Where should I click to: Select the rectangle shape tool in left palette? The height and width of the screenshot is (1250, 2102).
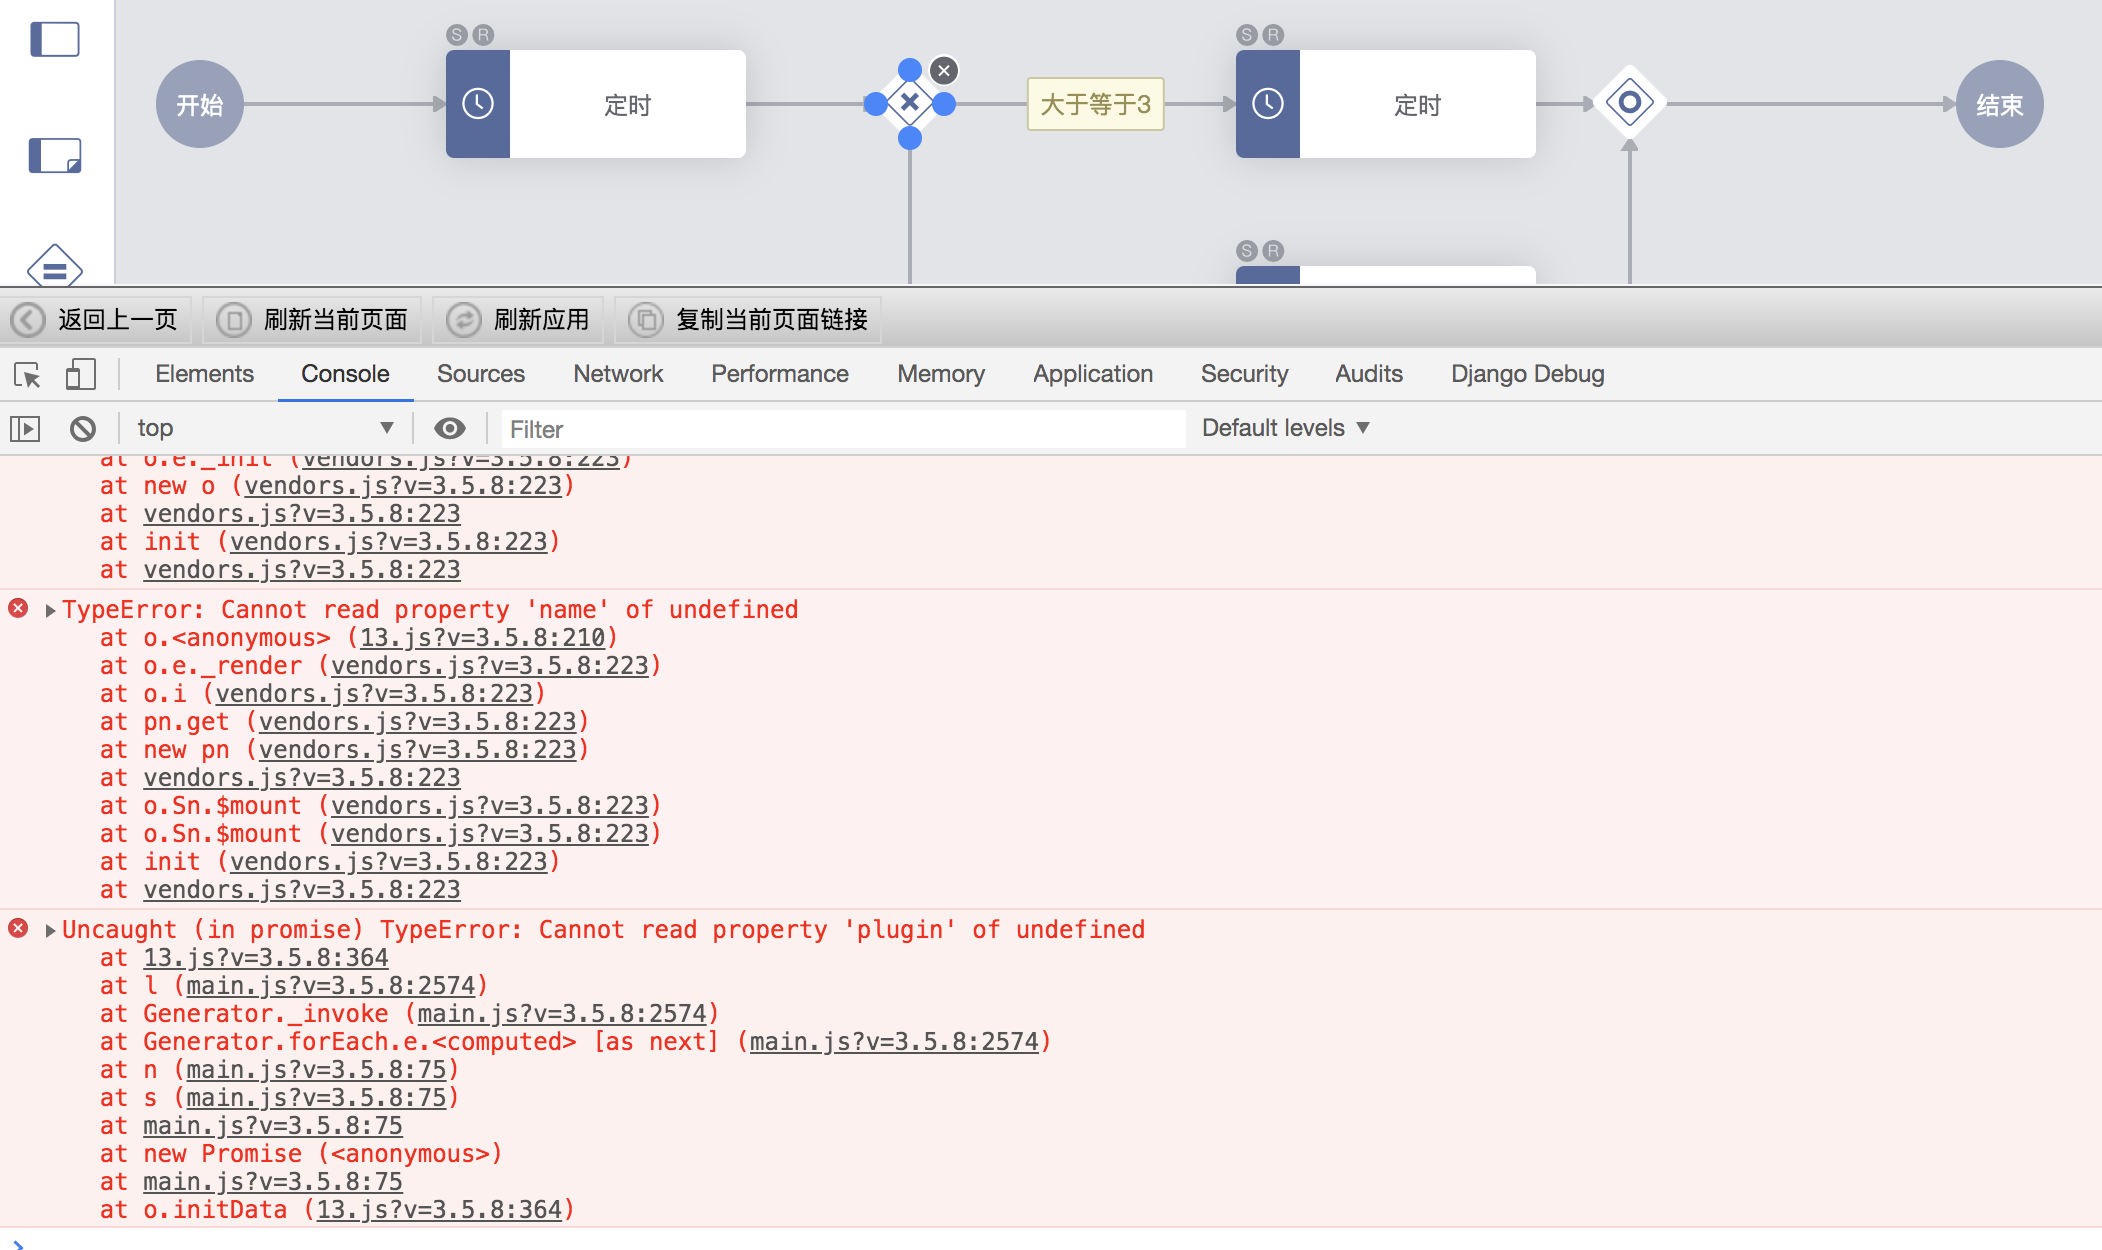click(57, 39)
